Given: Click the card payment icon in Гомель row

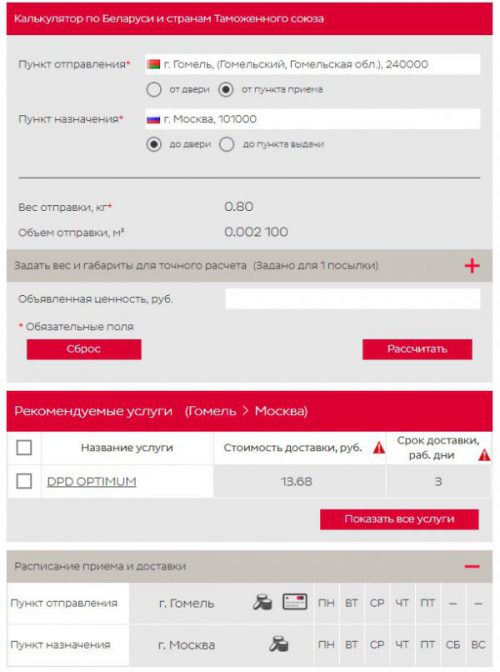Looking at the screenshot, I should click(295, 602).
